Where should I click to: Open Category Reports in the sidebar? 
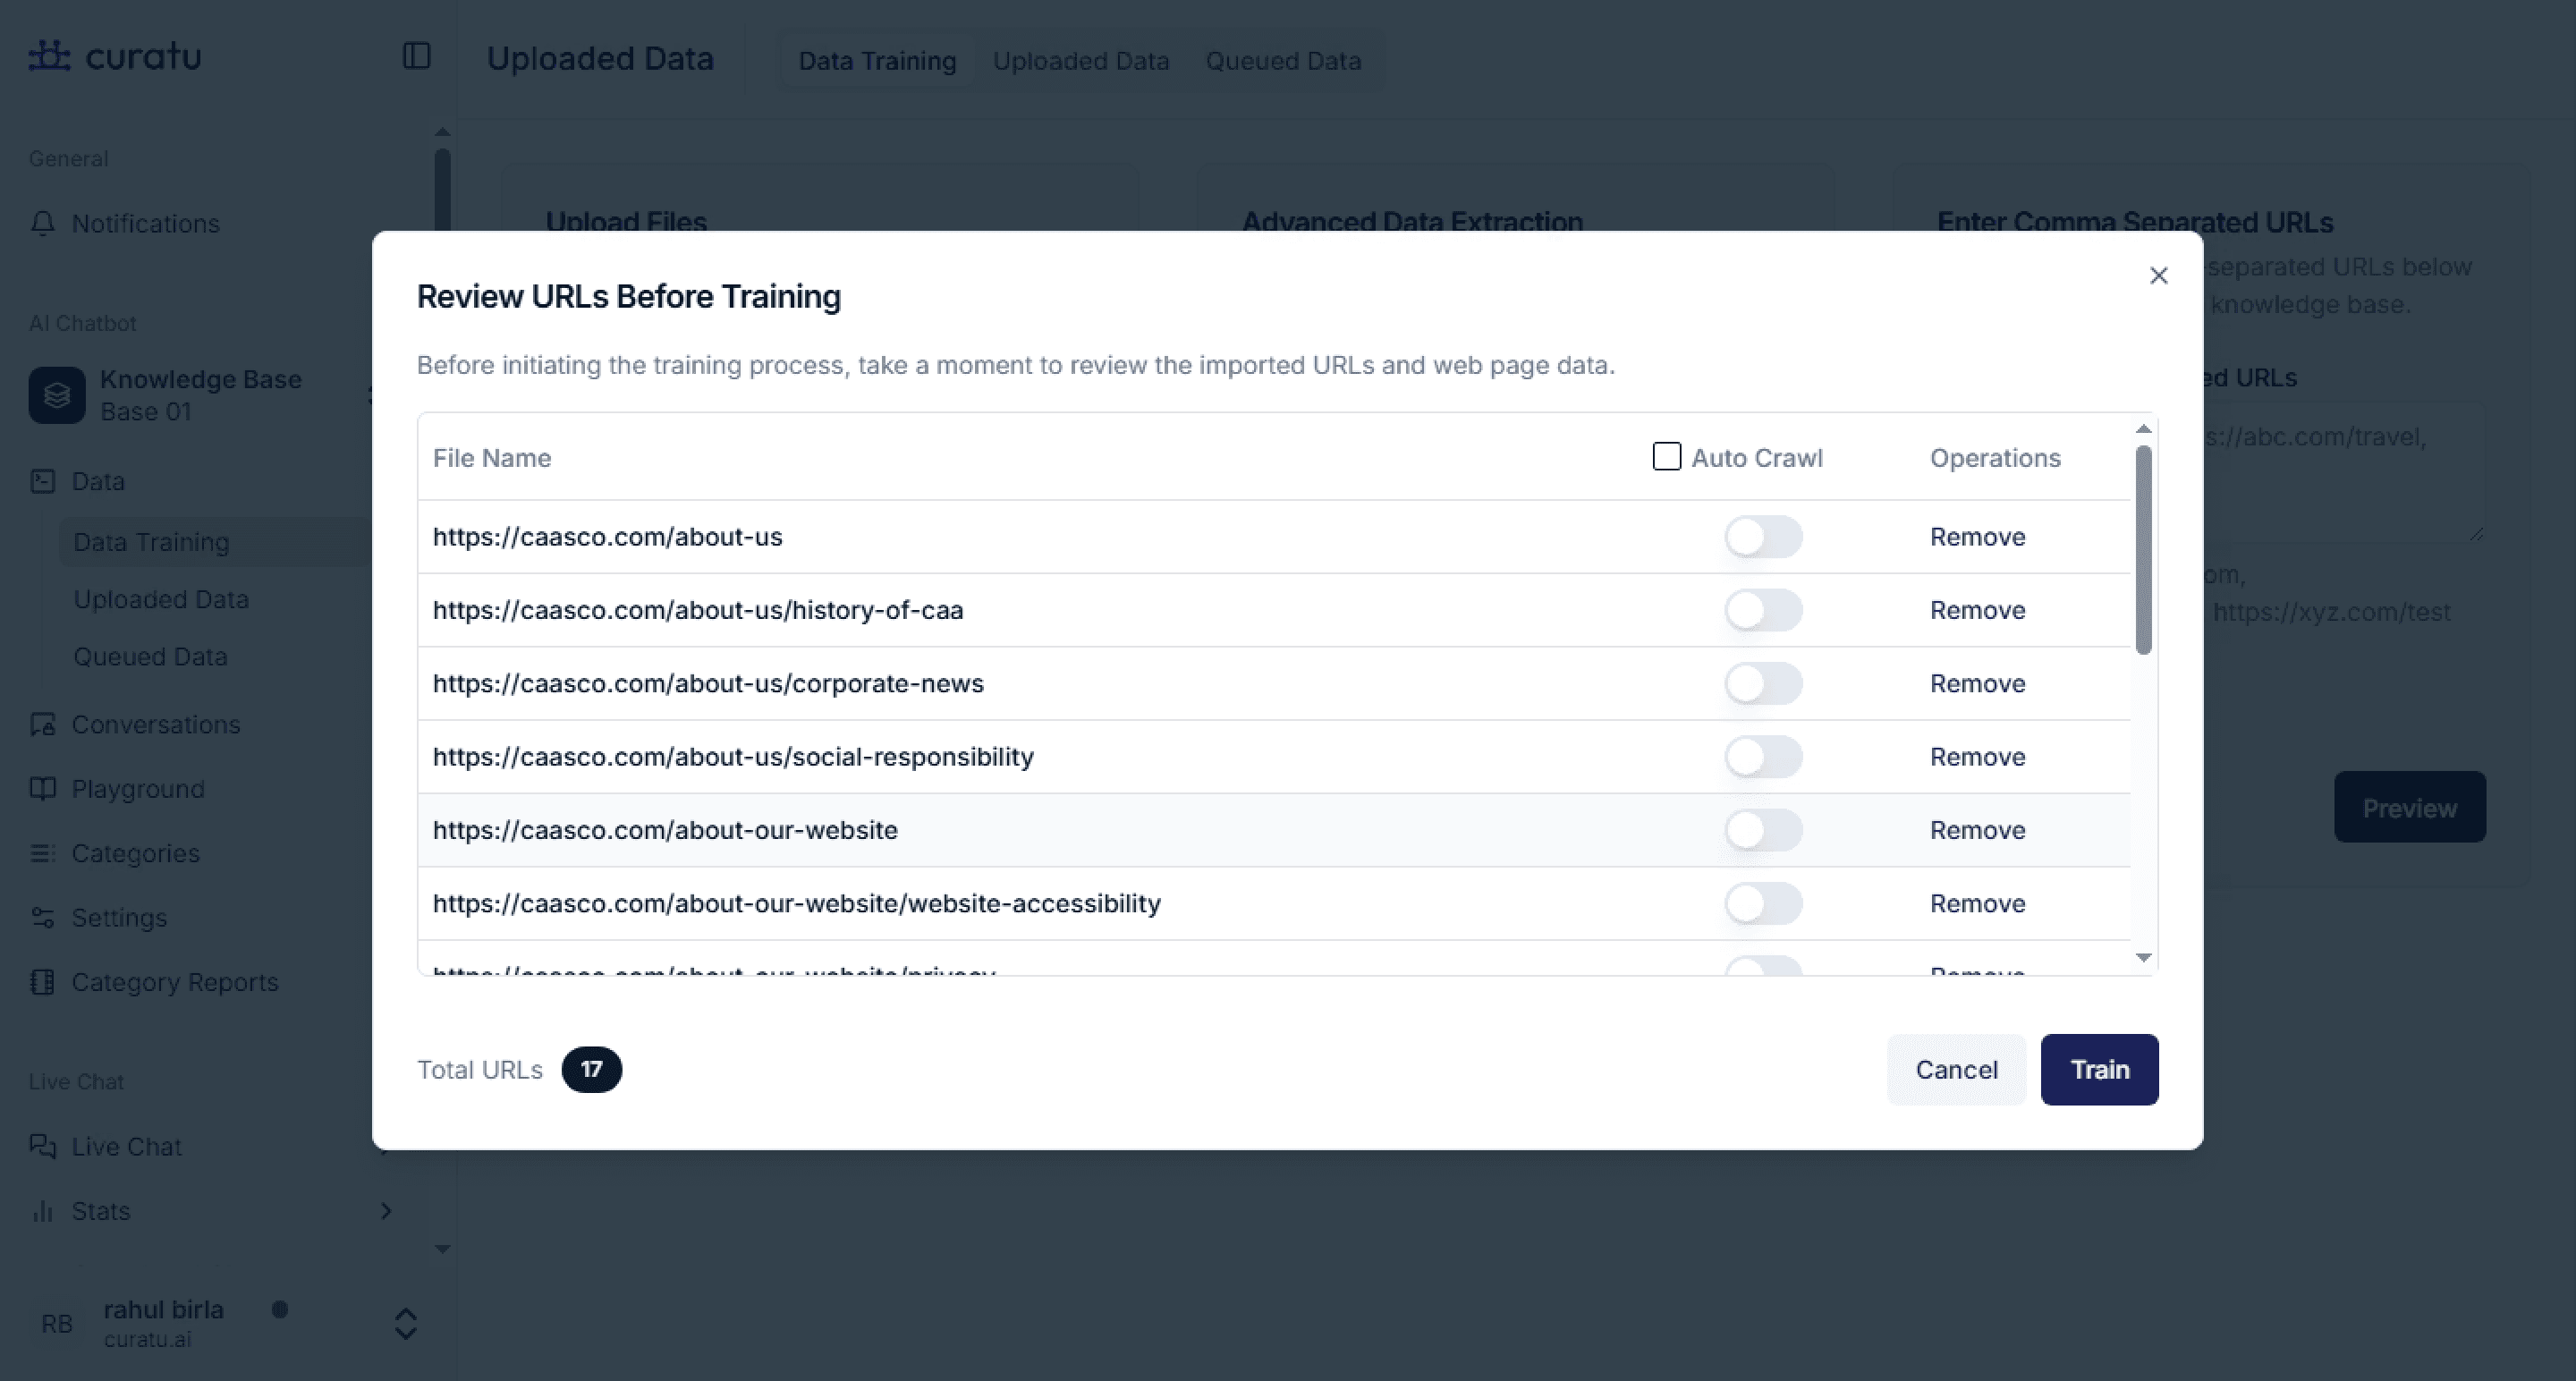tap(175, 982)
